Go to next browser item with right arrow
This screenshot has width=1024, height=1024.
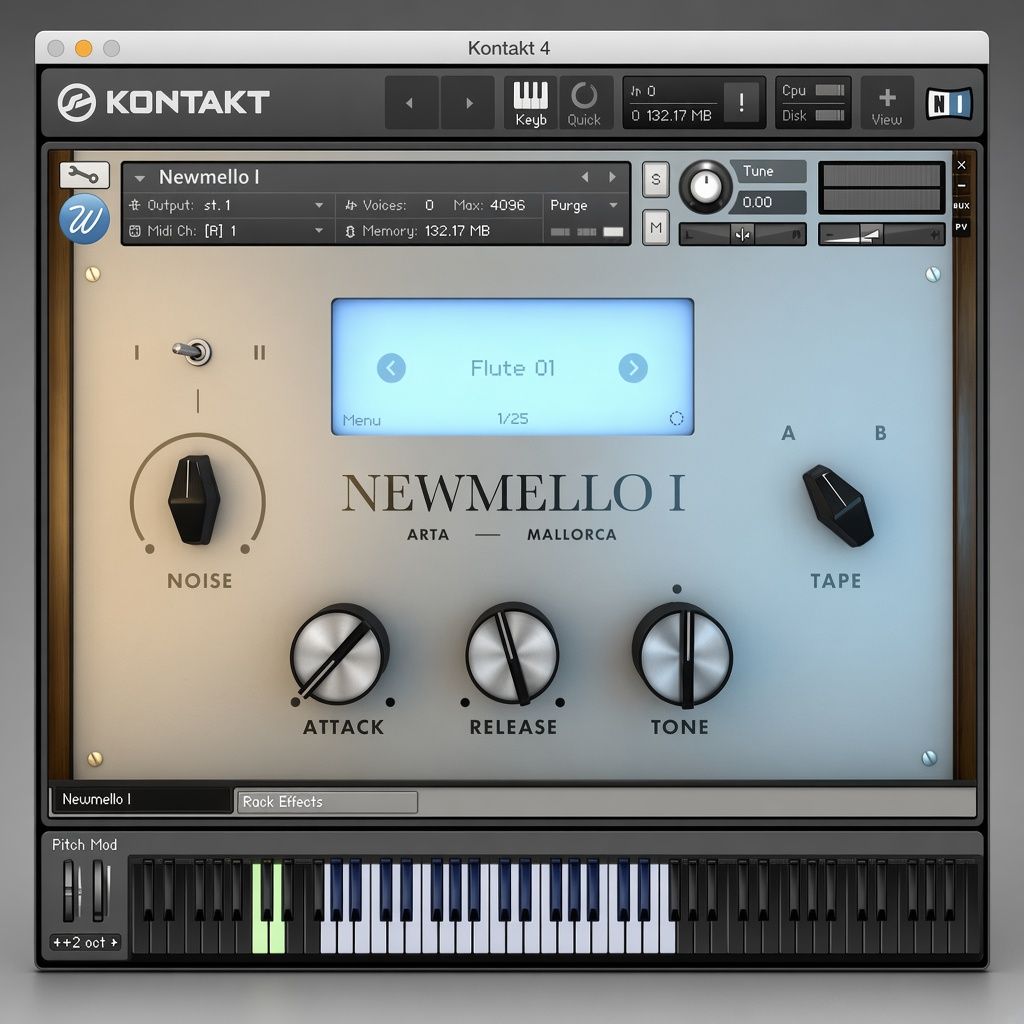(x=468, y=103)
